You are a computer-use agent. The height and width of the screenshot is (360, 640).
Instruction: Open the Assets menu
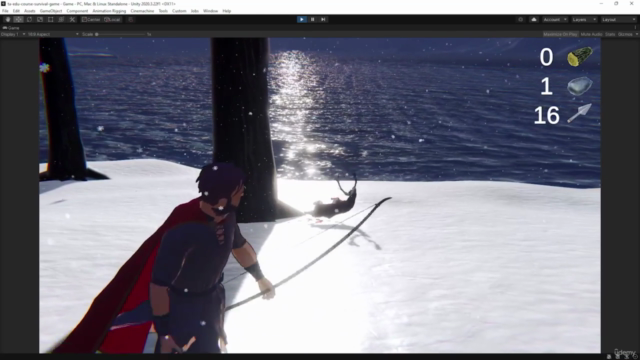(30, 11)
